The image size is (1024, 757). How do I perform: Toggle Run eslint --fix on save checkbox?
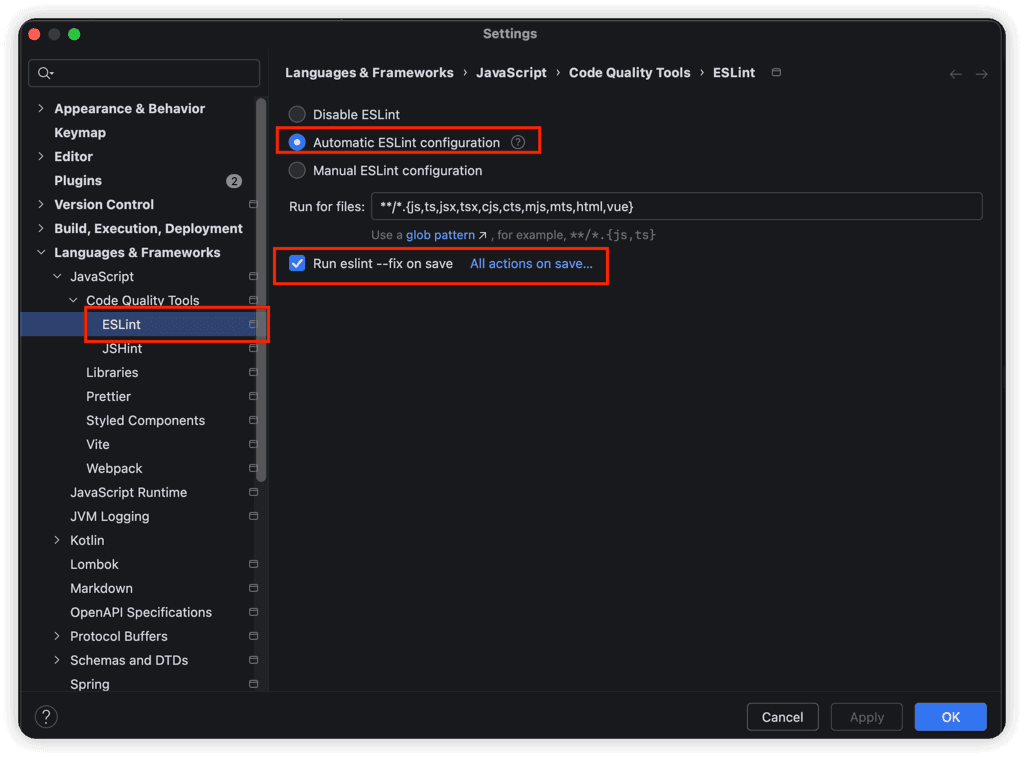coord(297,263)
